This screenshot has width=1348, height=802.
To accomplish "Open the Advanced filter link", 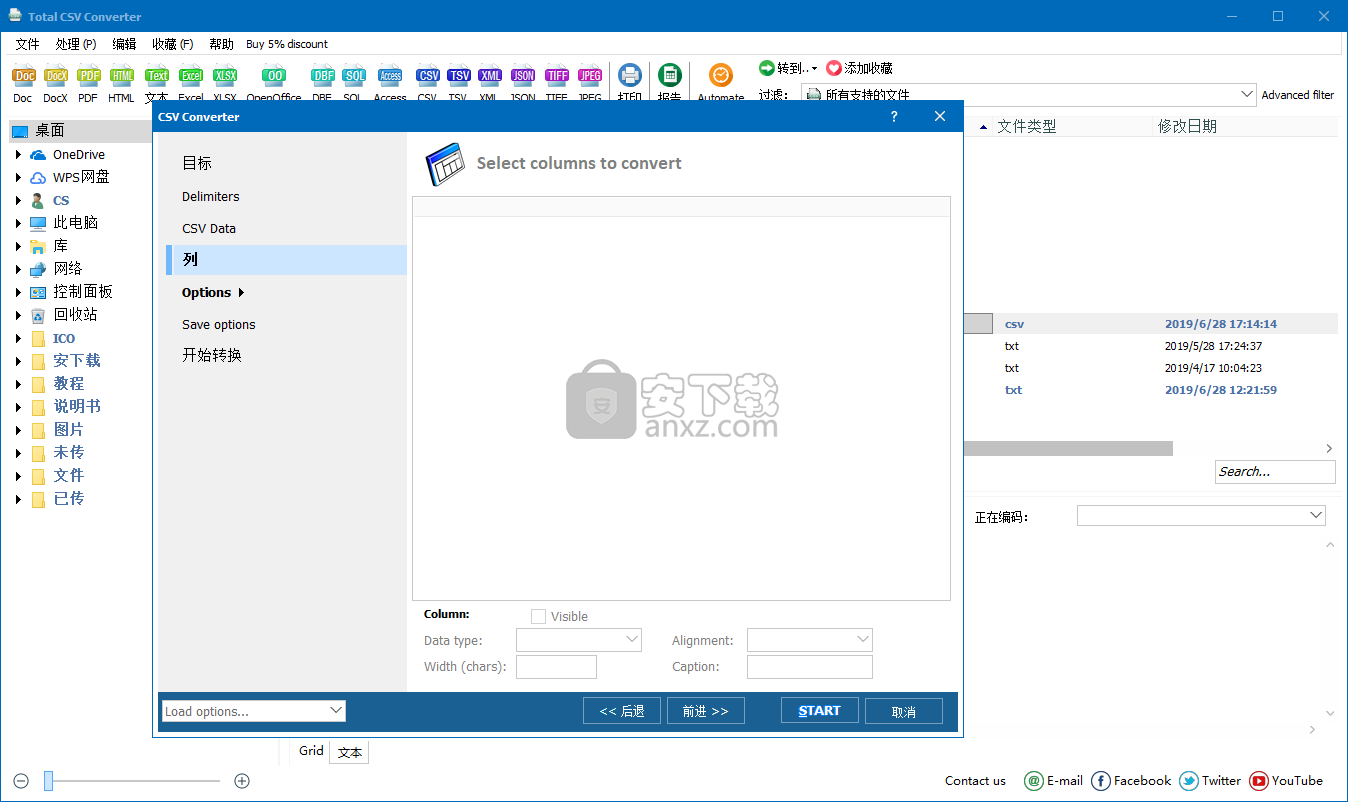I will point(1297,95).
